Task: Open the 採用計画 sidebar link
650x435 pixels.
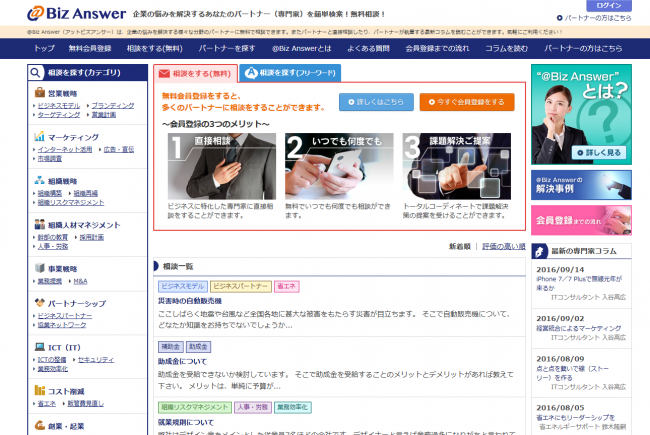Action: (92, 237)
